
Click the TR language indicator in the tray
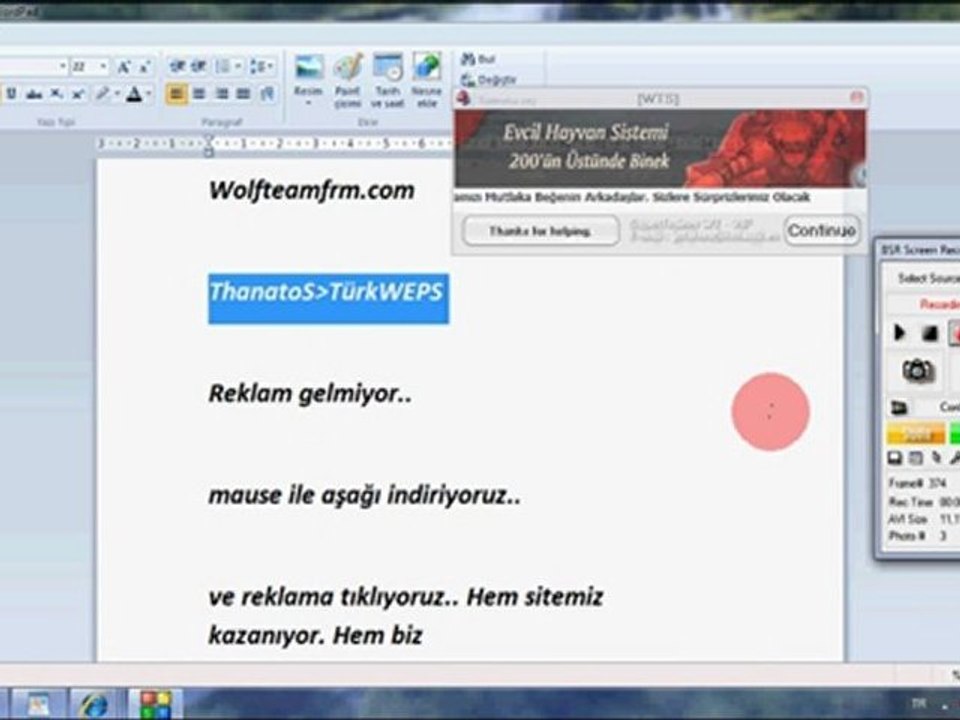919,703
